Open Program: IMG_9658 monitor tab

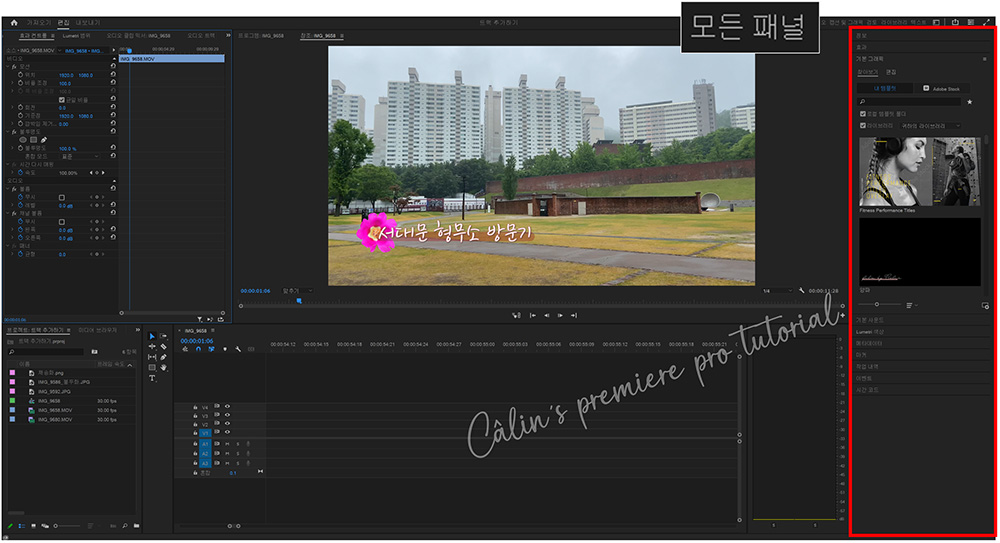[x=261, y=36]
